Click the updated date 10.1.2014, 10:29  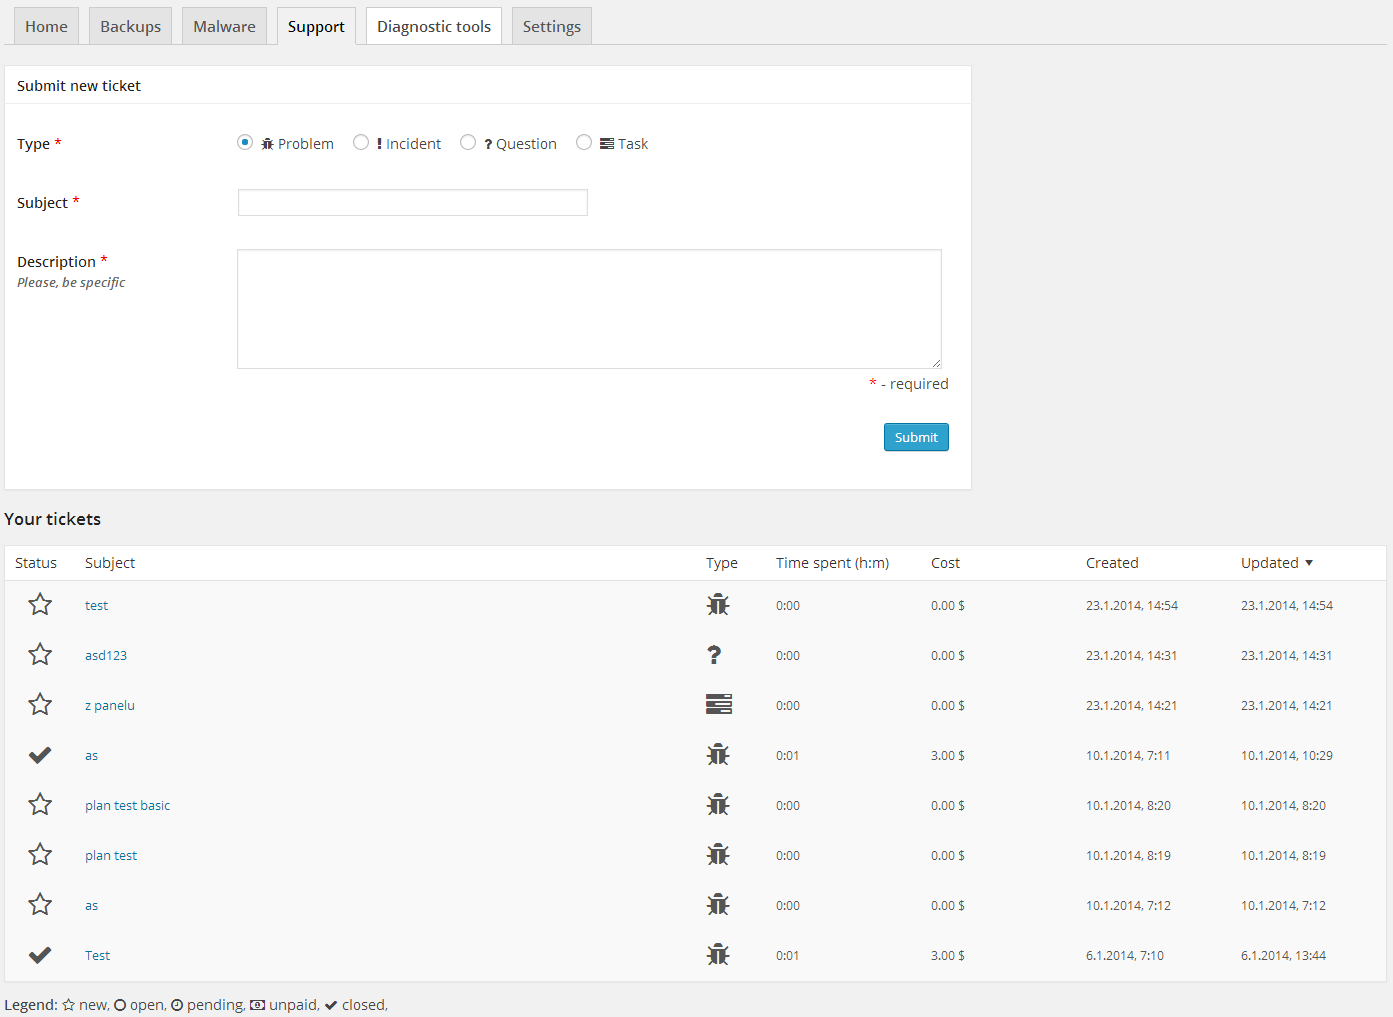1287,755
